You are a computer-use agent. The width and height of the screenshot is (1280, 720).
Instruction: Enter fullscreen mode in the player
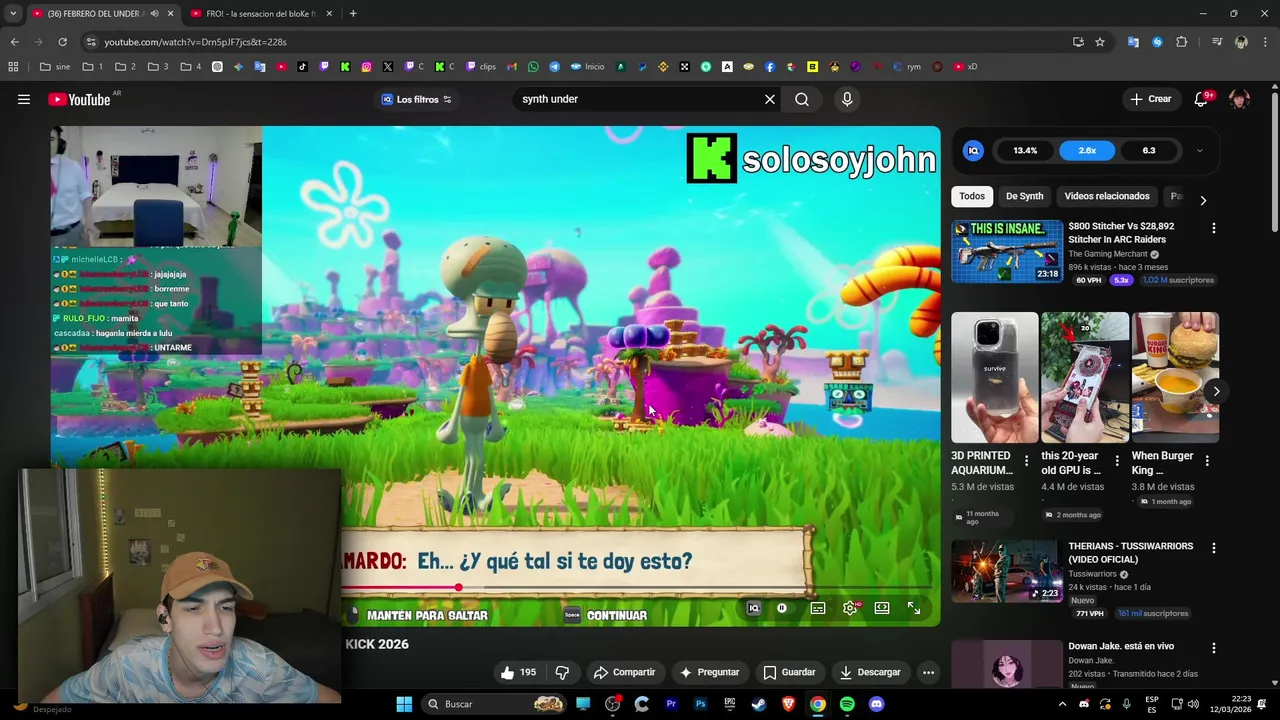914,608
